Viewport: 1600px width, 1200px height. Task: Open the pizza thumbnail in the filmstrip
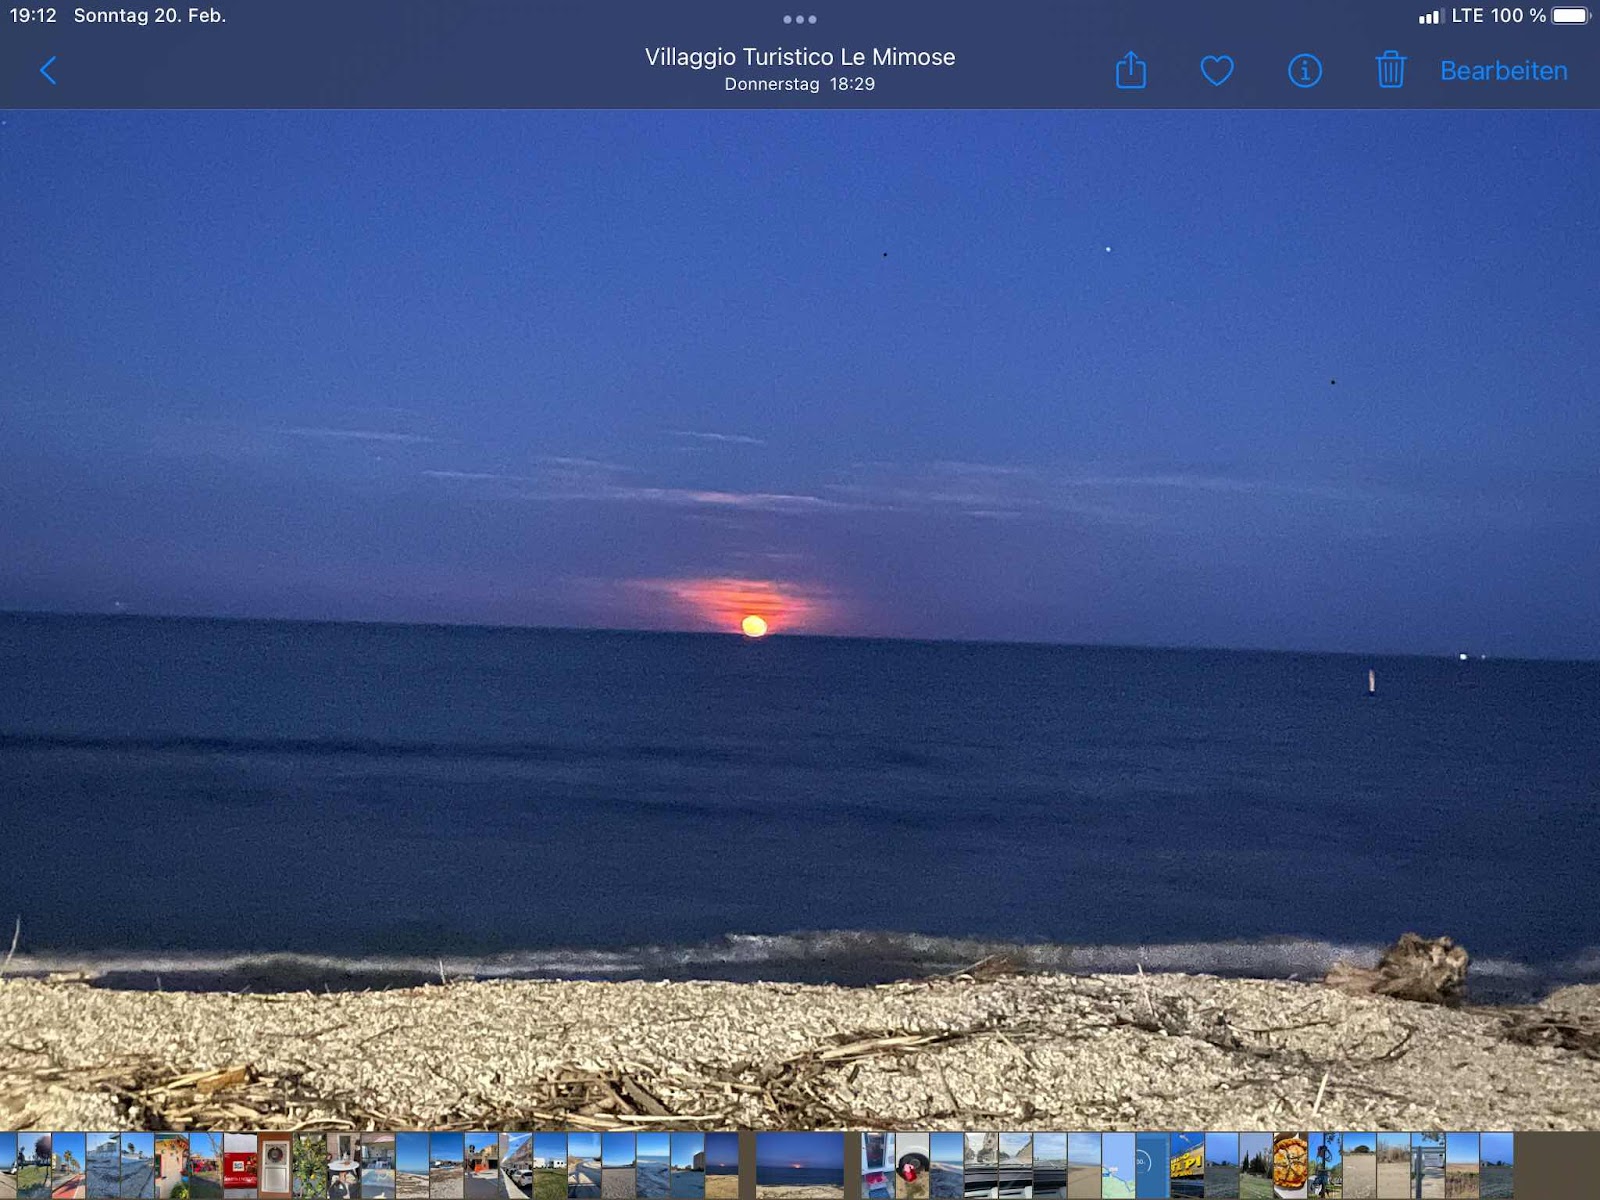coord(1290,1165)
